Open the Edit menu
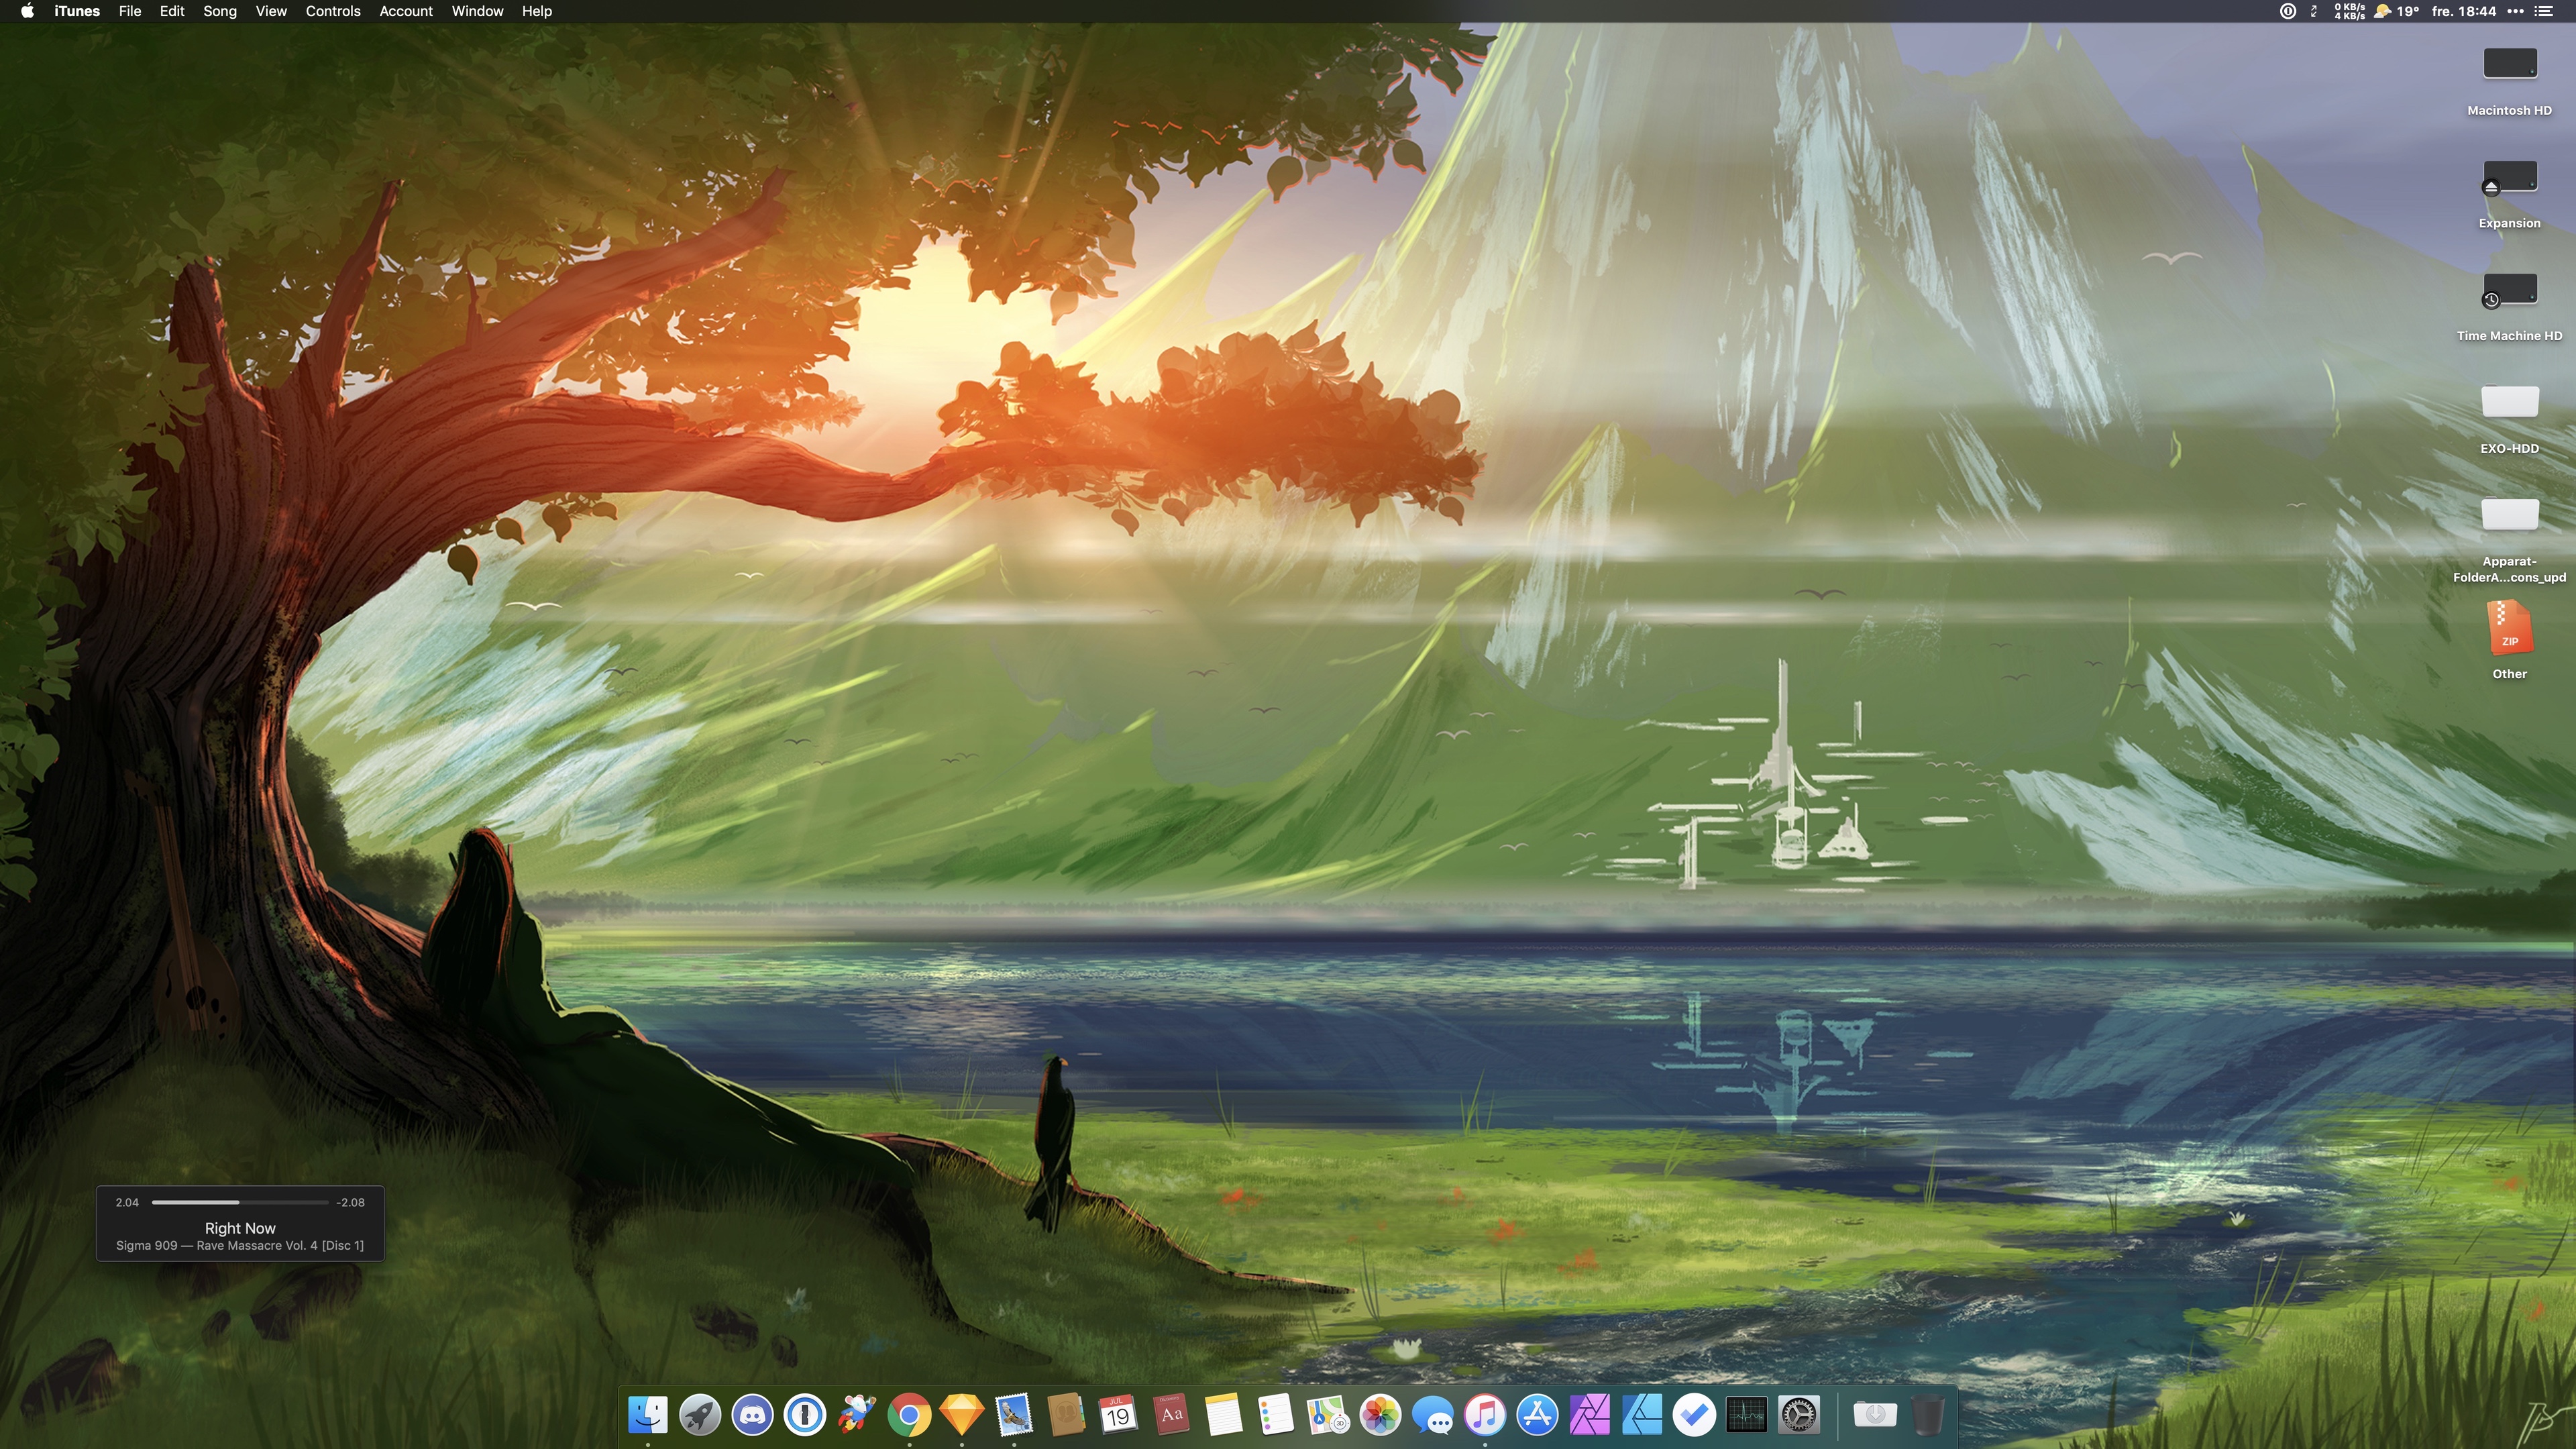Screen dimensions: 2576x1449 click(172, 11)
